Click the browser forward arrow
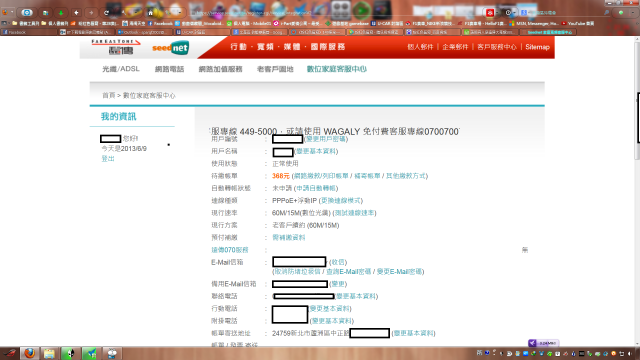The width and height of the screenshot is (640, 360). click(x=91, y=13)
